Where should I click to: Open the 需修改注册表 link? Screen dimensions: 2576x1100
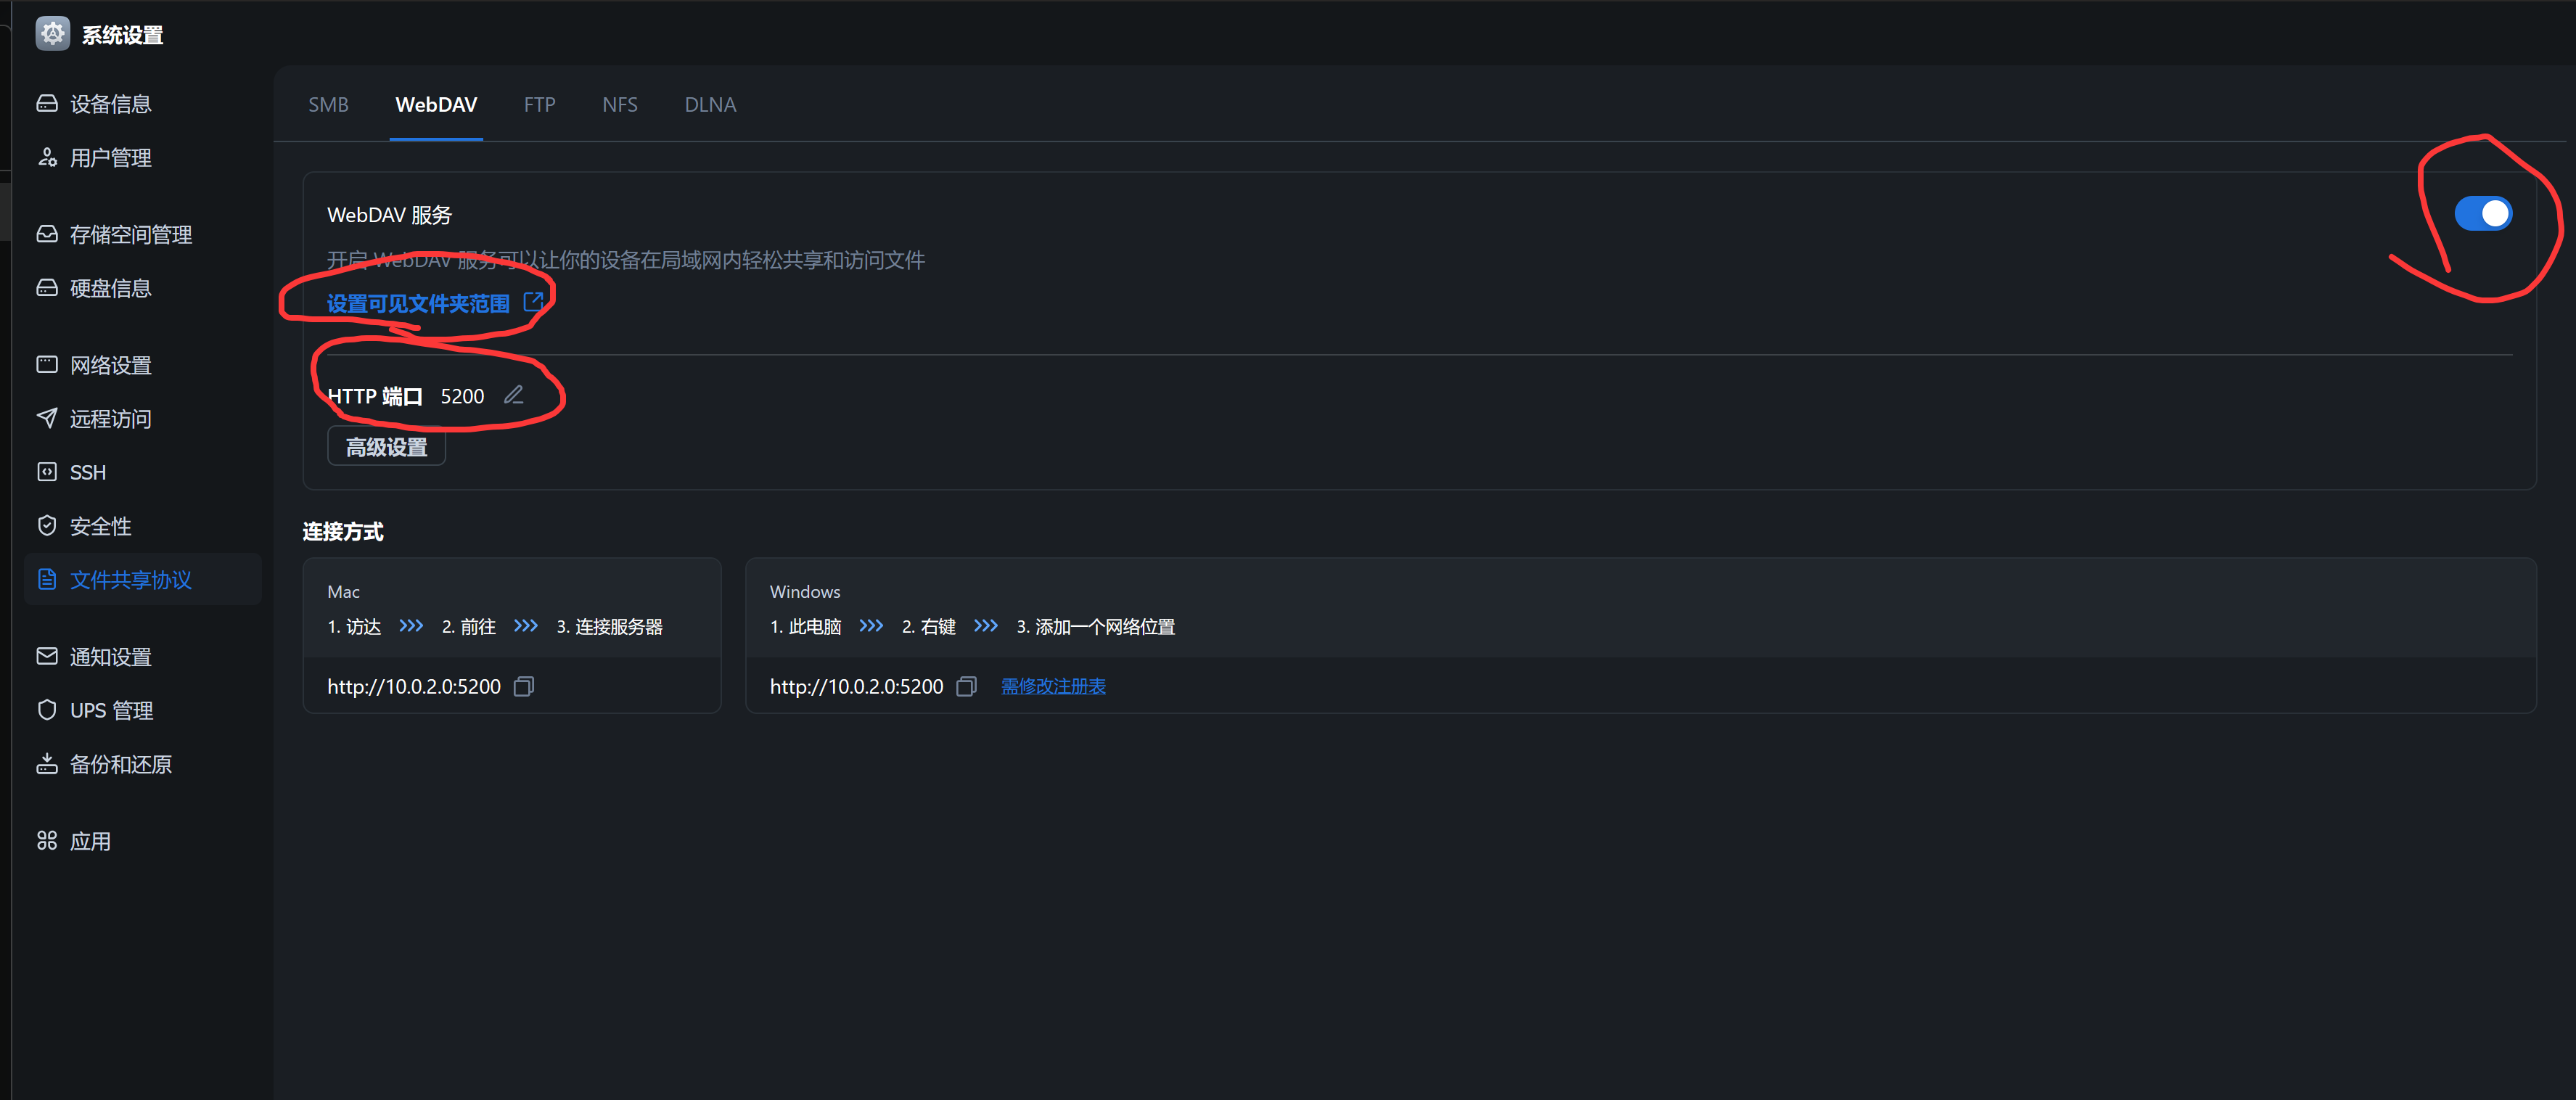click(x=1053, y=686)
